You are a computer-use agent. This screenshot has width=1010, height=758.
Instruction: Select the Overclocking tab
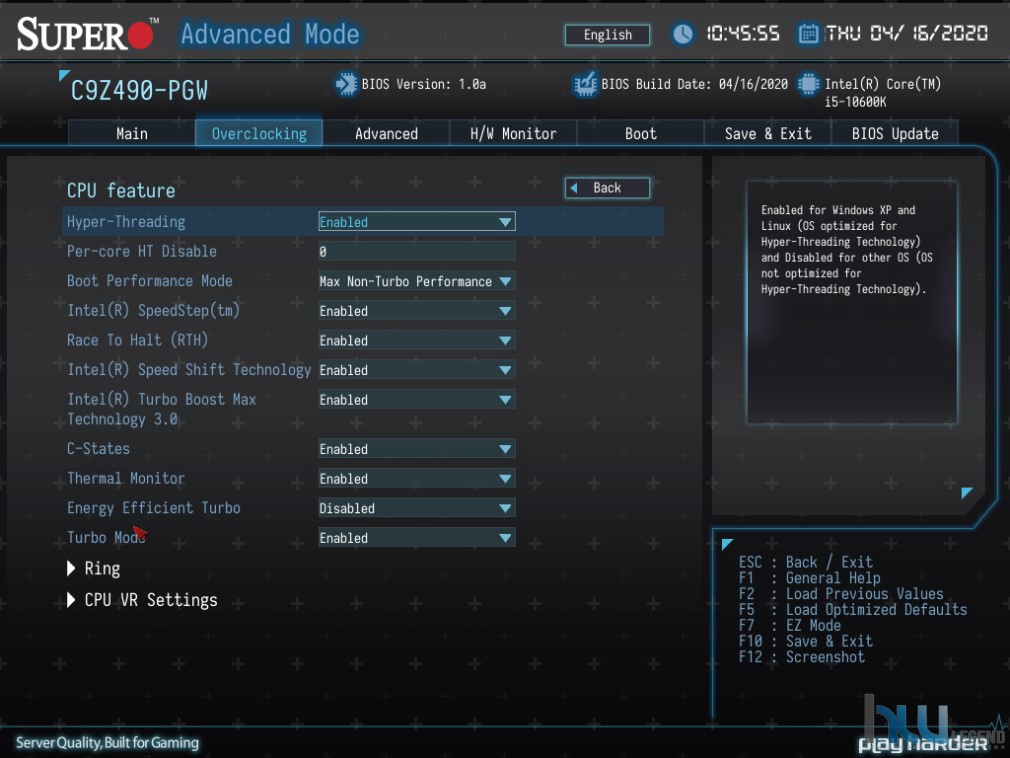click(259, 133)
